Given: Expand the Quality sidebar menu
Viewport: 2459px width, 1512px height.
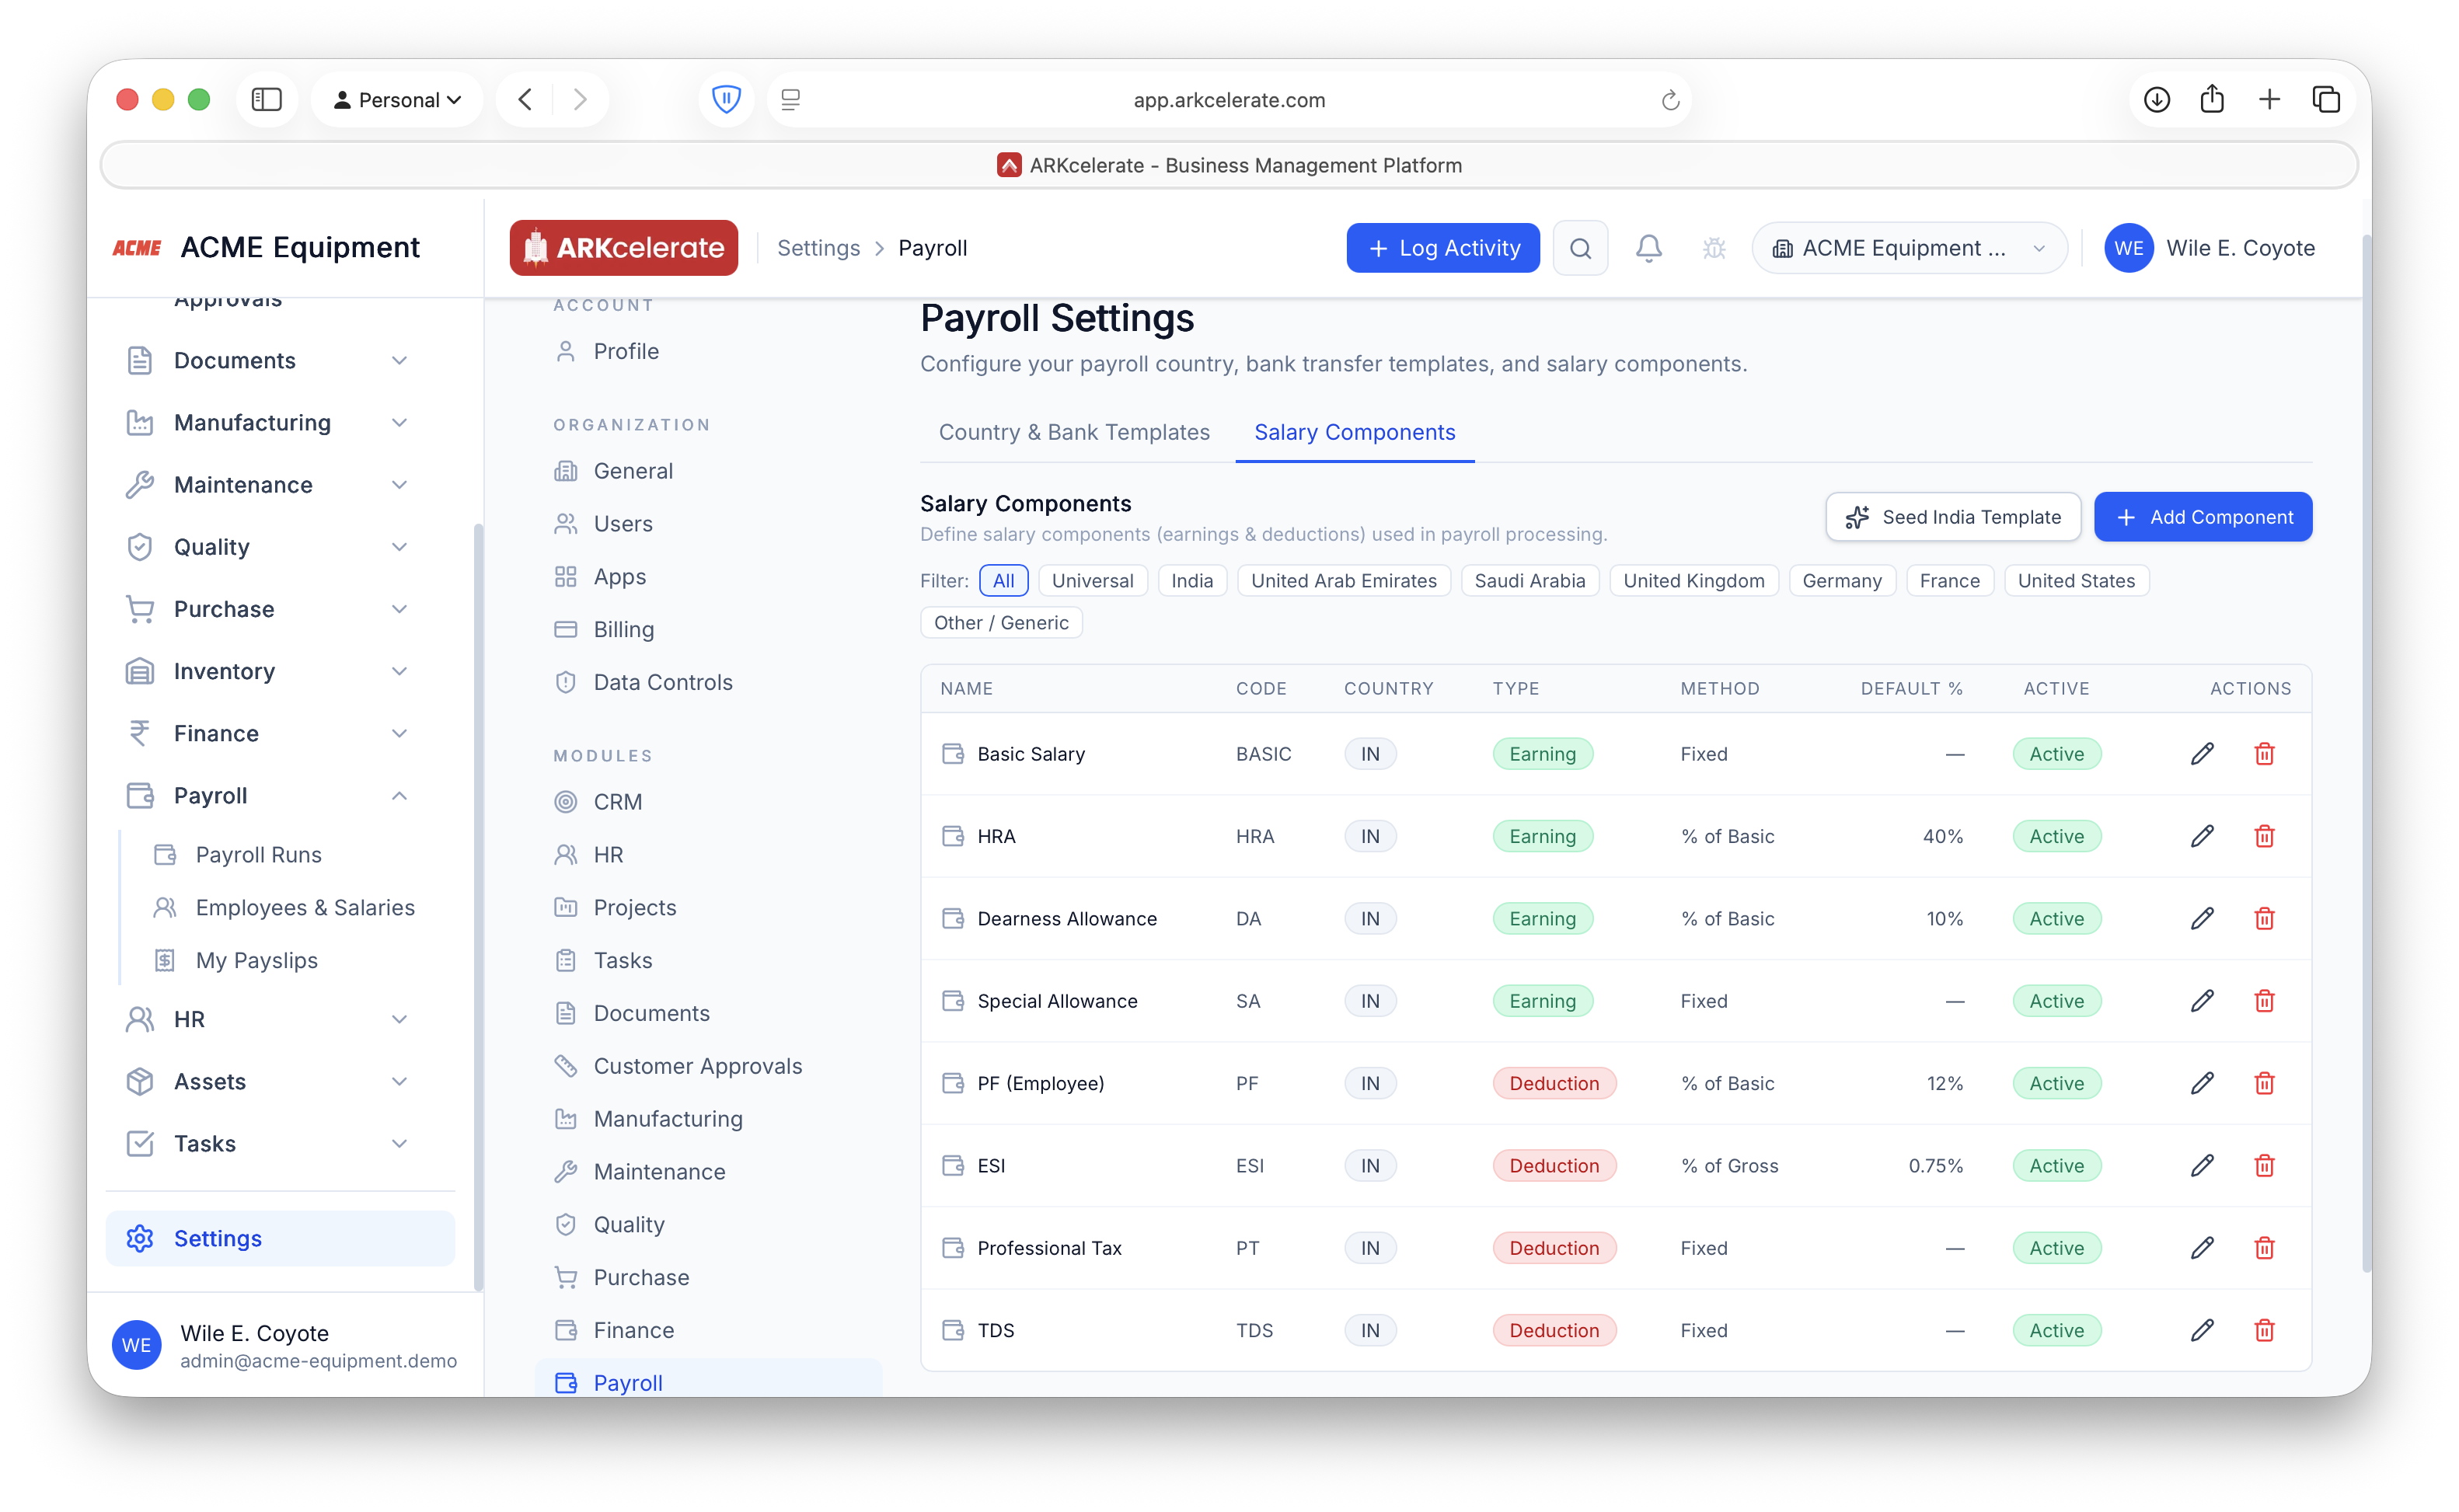Looking at the screenshot, I should tap(268, 547).
